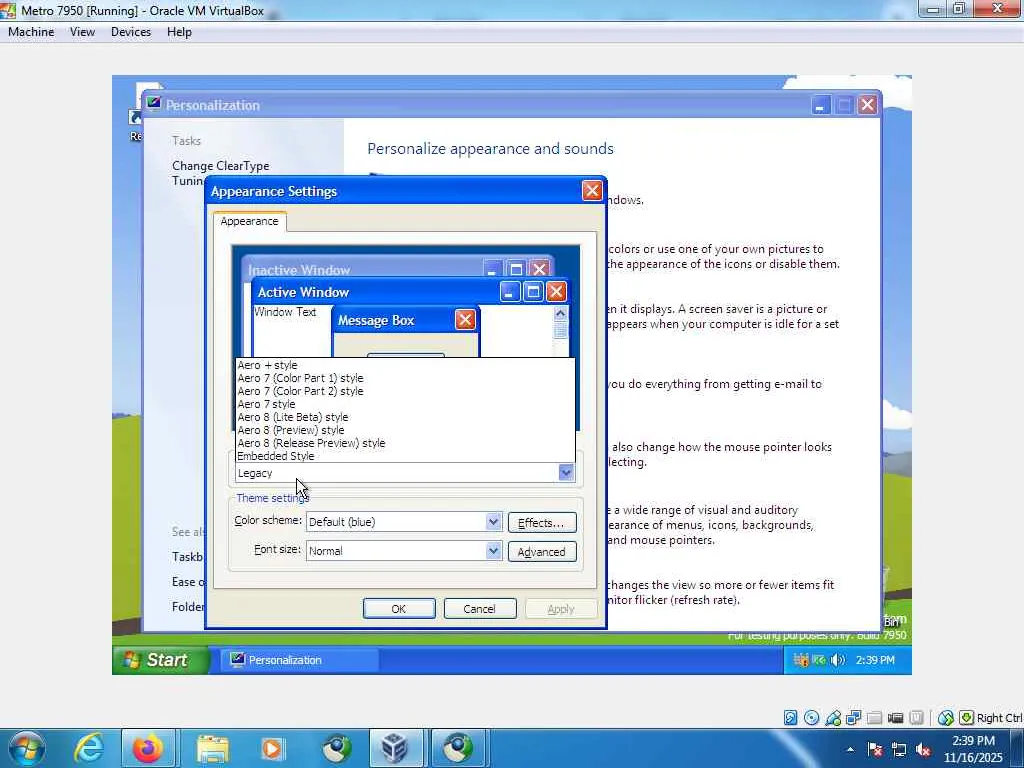The image size is (1024, 768).
Task: Select the VirtualBox cube taskbar icon
Action: click(x=395, y=748)
